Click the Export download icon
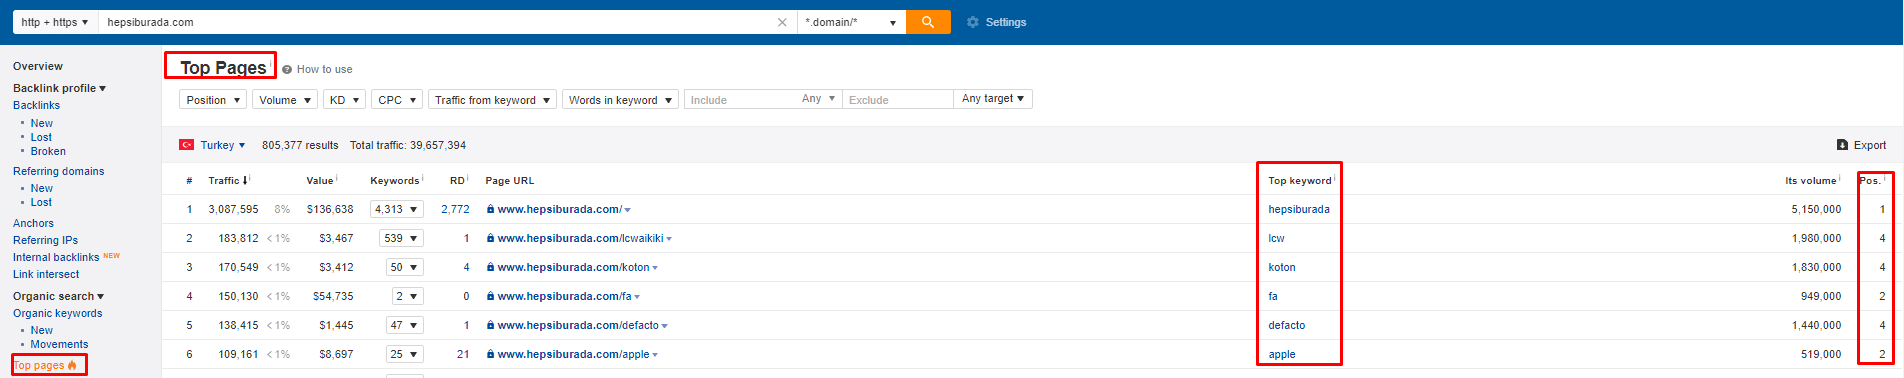Screen dimensions: 1904x378 point(1842,145)
